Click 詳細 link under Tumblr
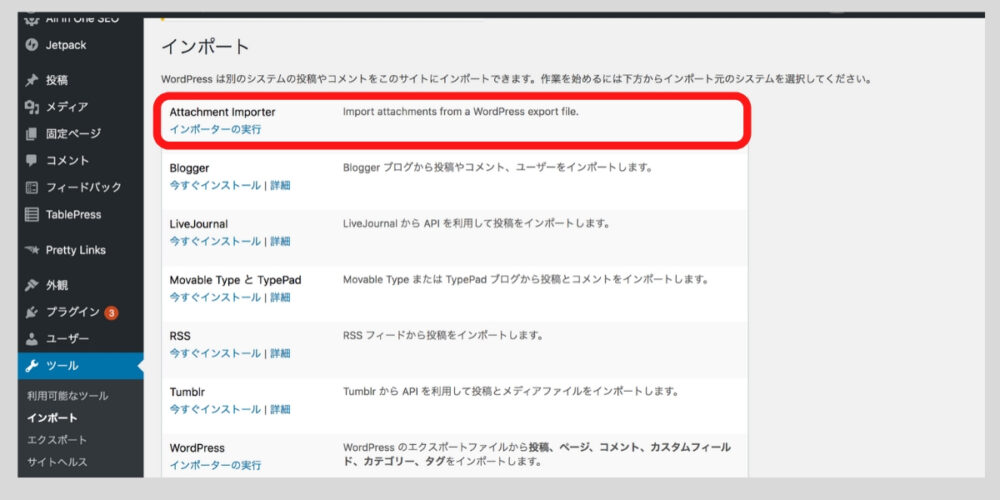Image resolution: width=1000 pixels, height=500 pixels. pyautogui.click(x=280, y=409)
